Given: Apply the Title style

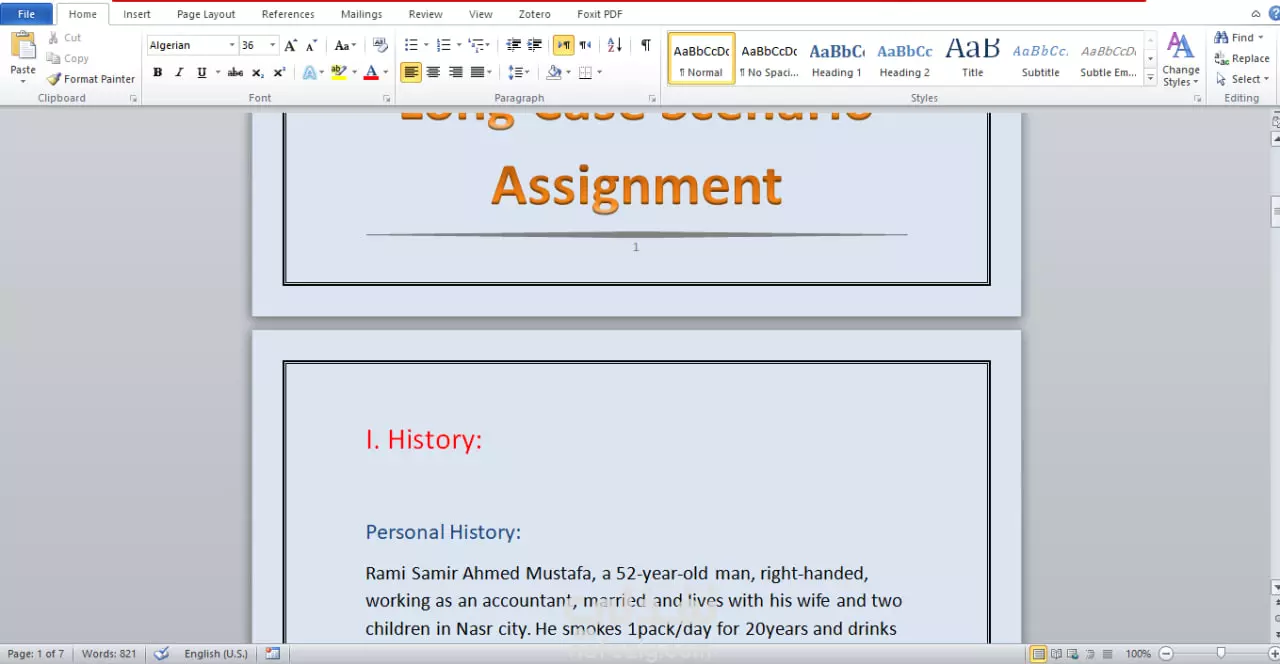Looking at the screenshot, I should (973, 59).
